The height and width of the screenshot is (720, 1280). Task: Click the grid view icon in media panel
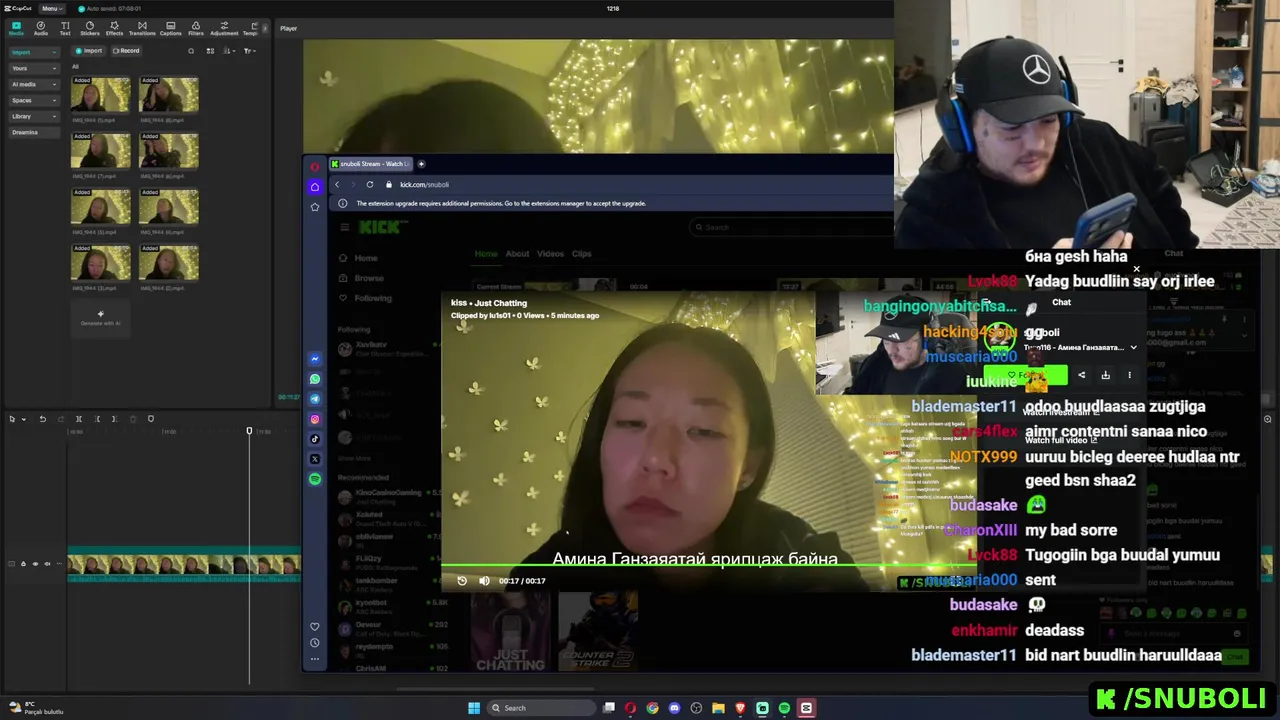(210, 51)
